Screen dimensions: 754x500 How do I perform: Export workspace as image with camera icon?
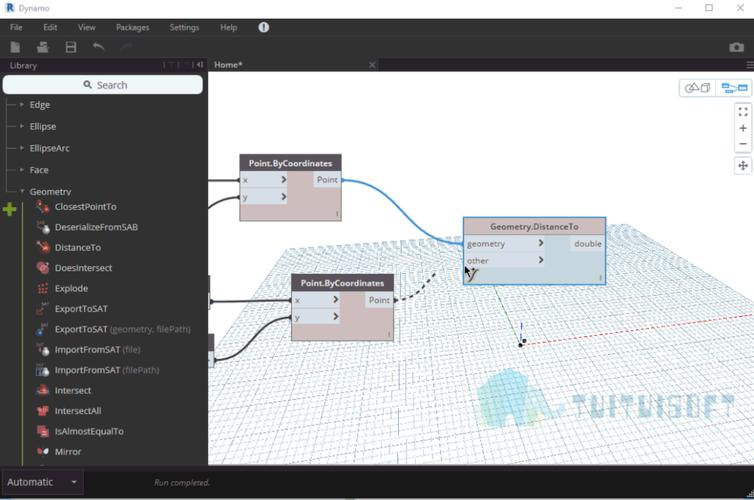tap(737, 47)
